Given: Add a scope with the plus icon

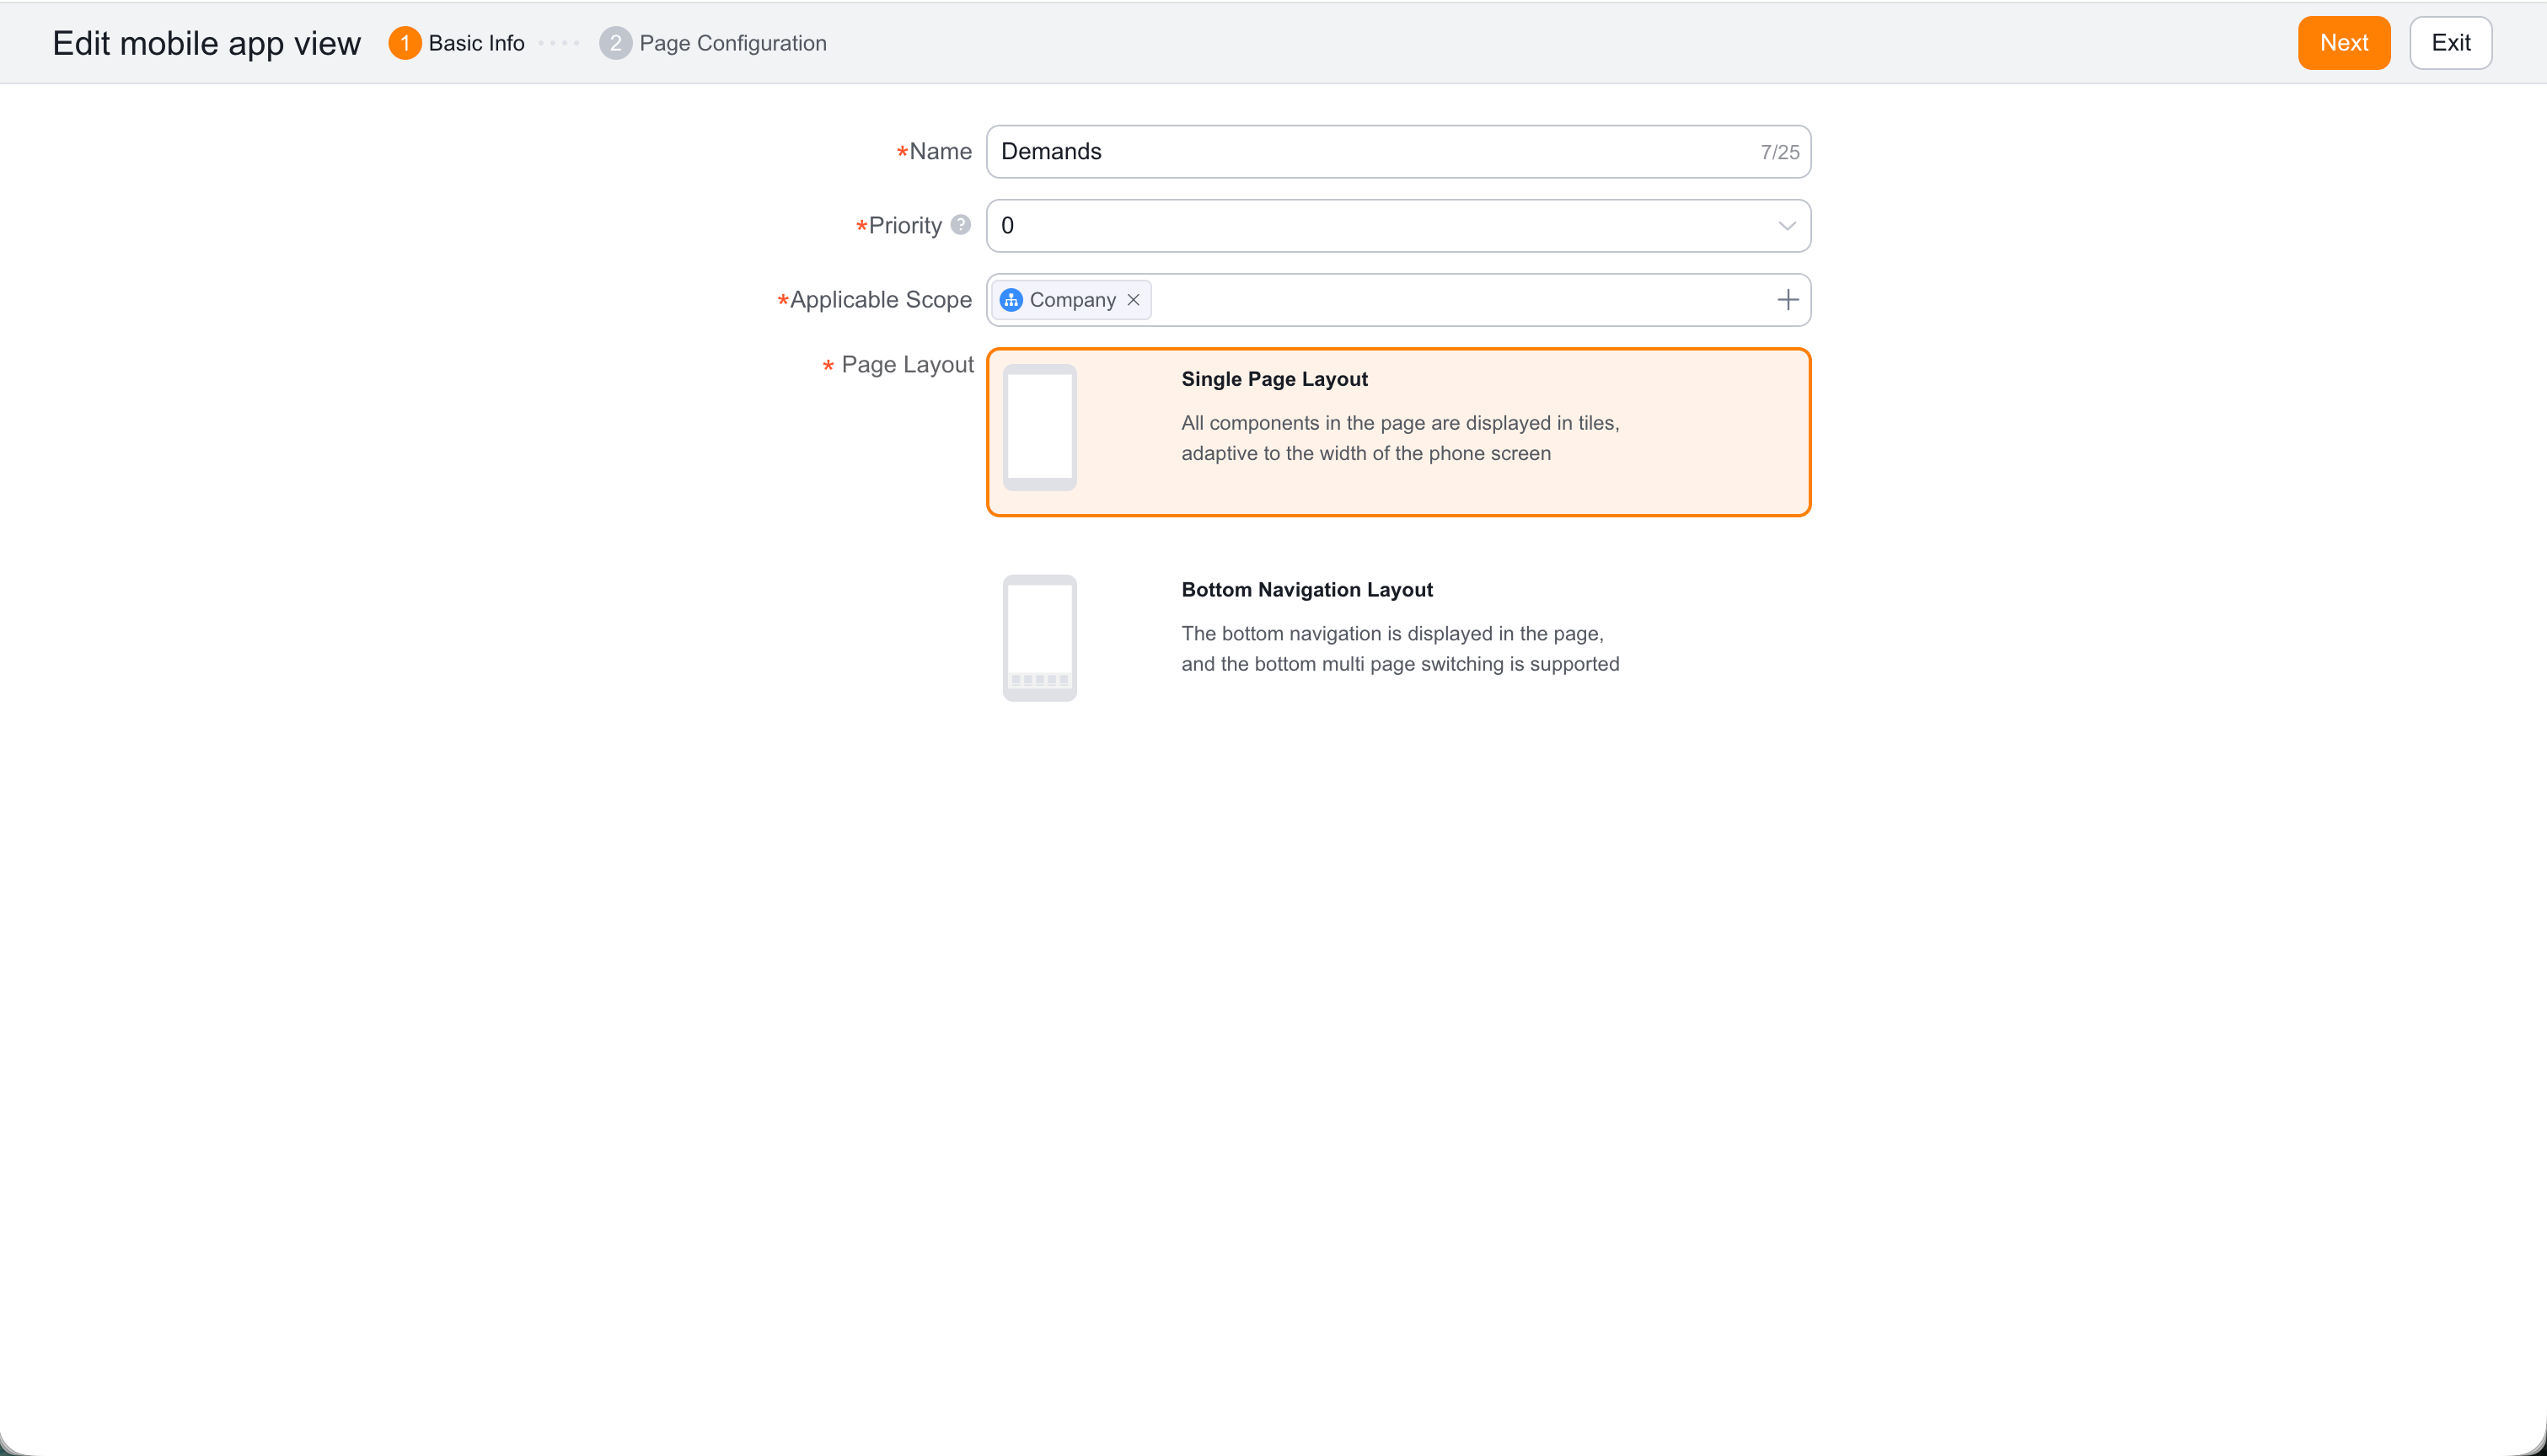Looking at the screenshot, I should click(1787, 300).
